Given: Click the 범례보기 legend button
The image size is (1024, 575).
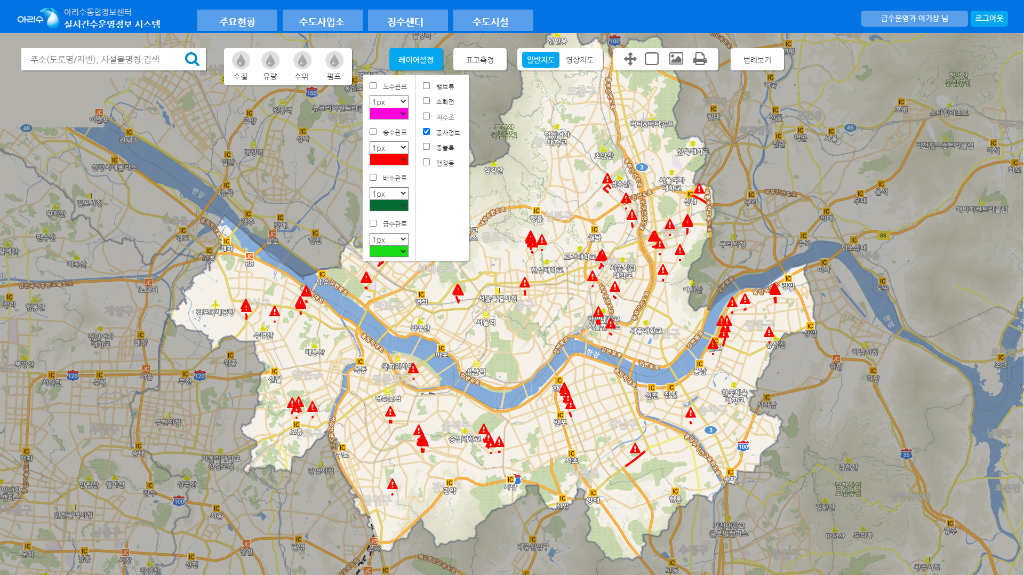Looking at the screenshot, I should 757,59.
